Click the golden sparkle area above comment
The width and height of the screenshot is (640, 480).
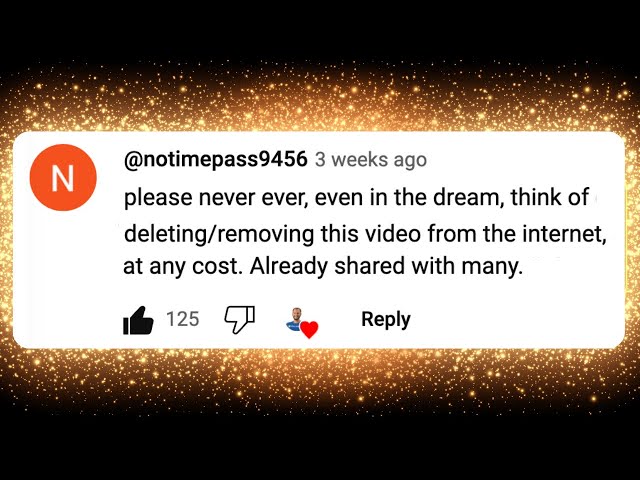tap(320, 100)
